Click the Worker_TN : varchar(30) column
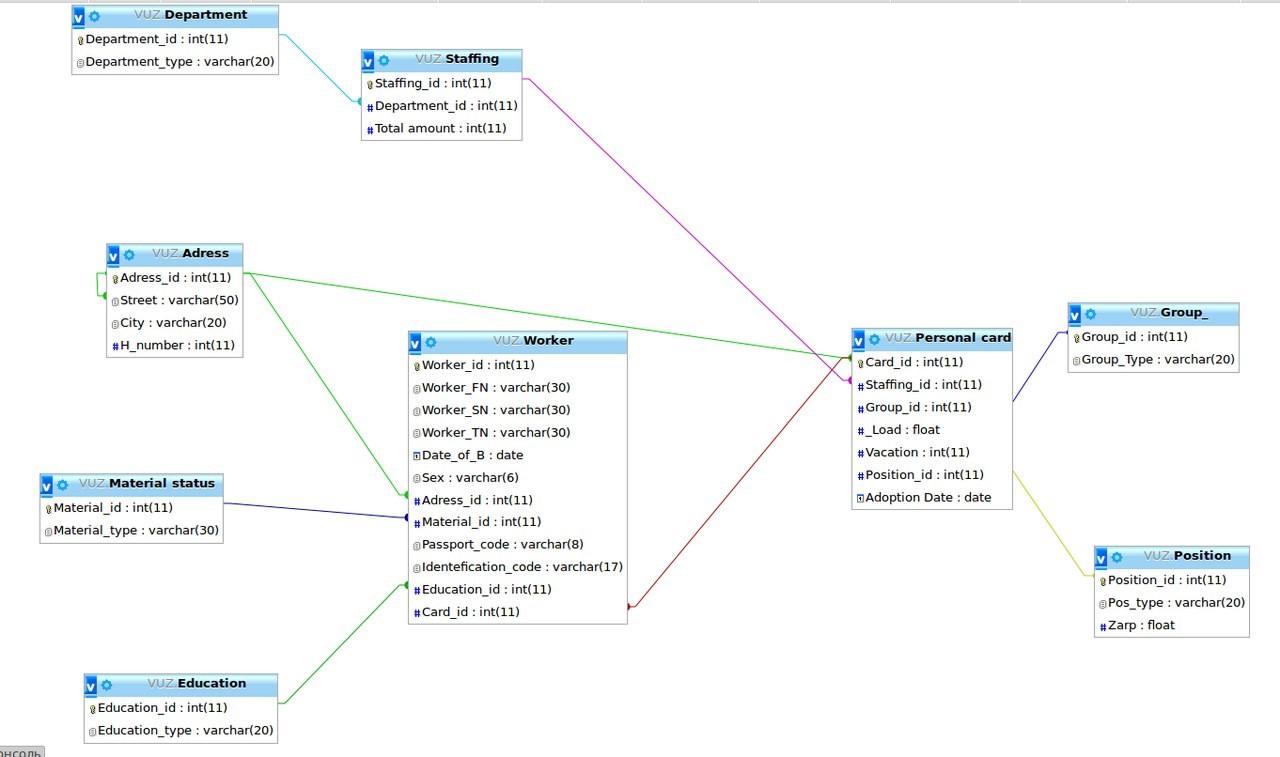Image resolution: width=1280 pixels, height=757 pixels. [518, 433]
